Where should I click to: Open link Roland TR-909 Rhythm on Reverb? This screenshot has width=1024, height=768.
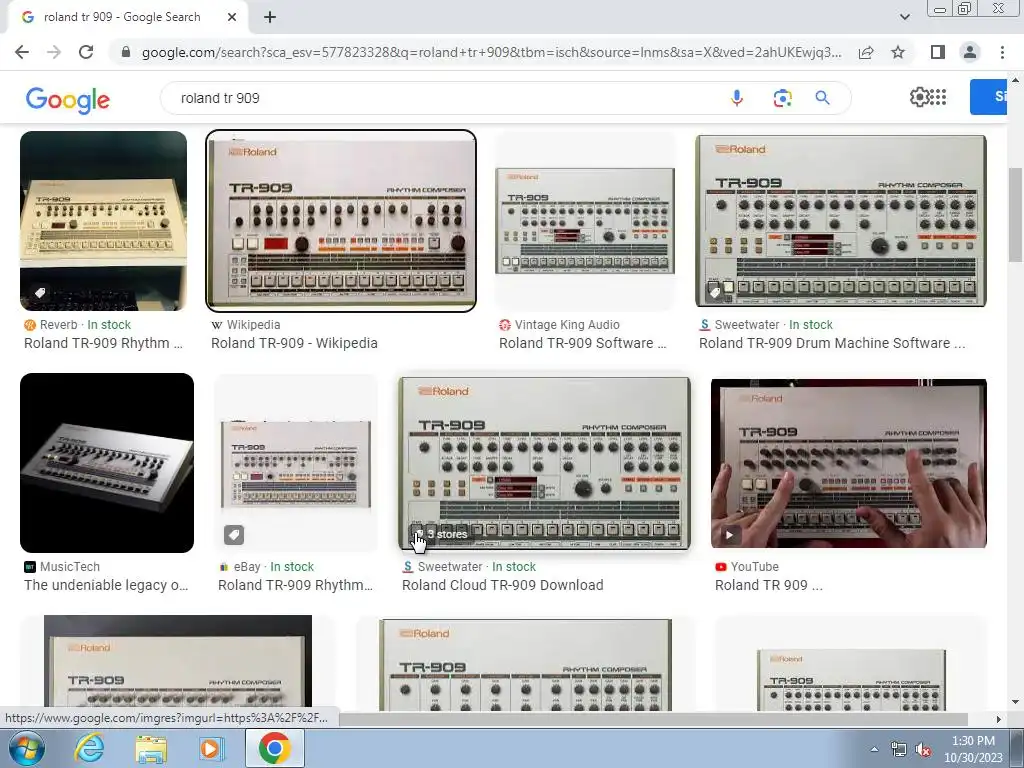(103, 343)
